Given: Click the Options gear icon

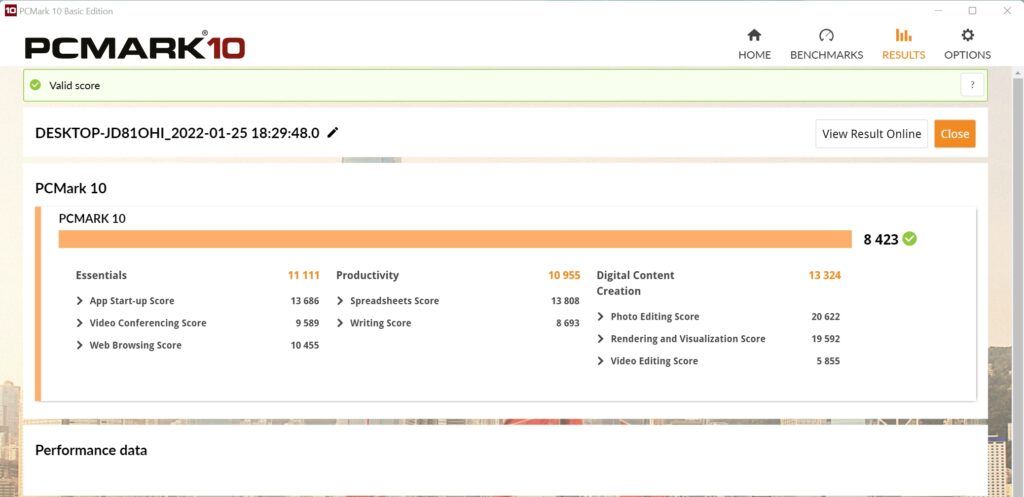Looking at the screenshot, I should coord(968,35).
